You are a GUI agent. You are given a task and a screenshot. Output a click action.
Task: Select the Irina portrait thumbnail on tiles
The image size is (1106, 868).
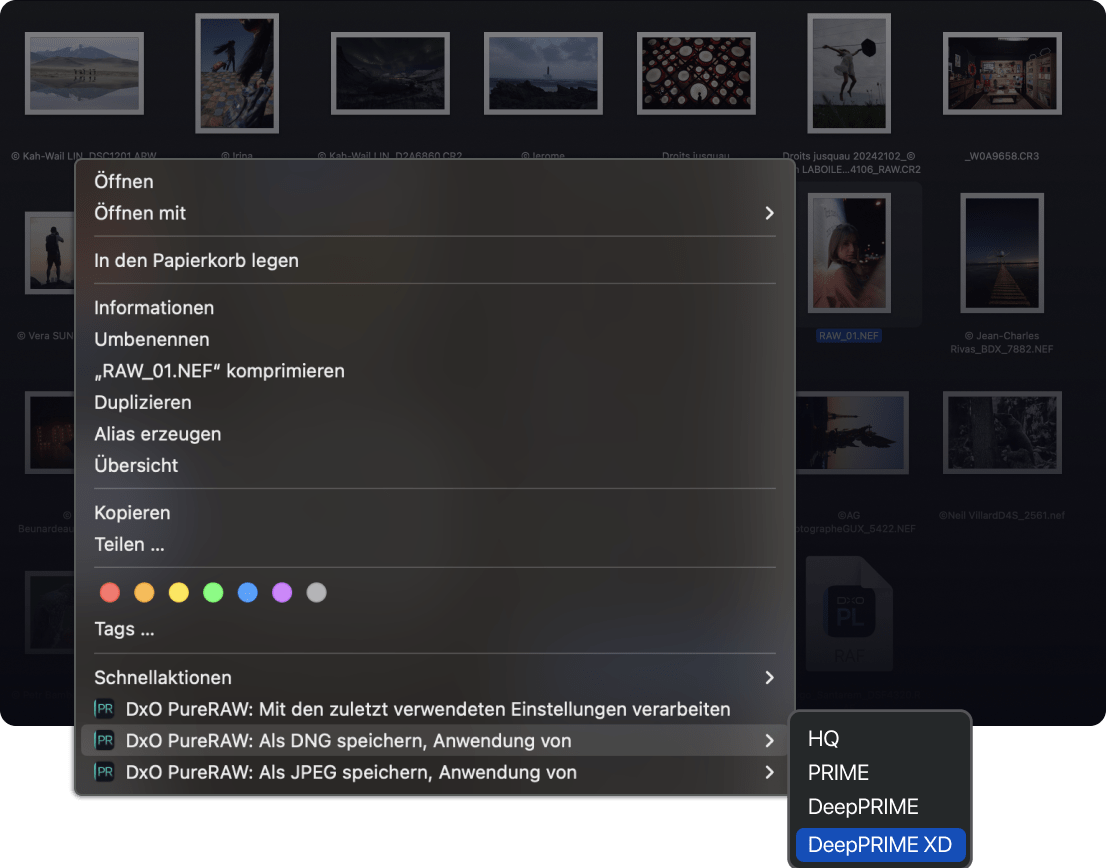click(x=237, y=73)
